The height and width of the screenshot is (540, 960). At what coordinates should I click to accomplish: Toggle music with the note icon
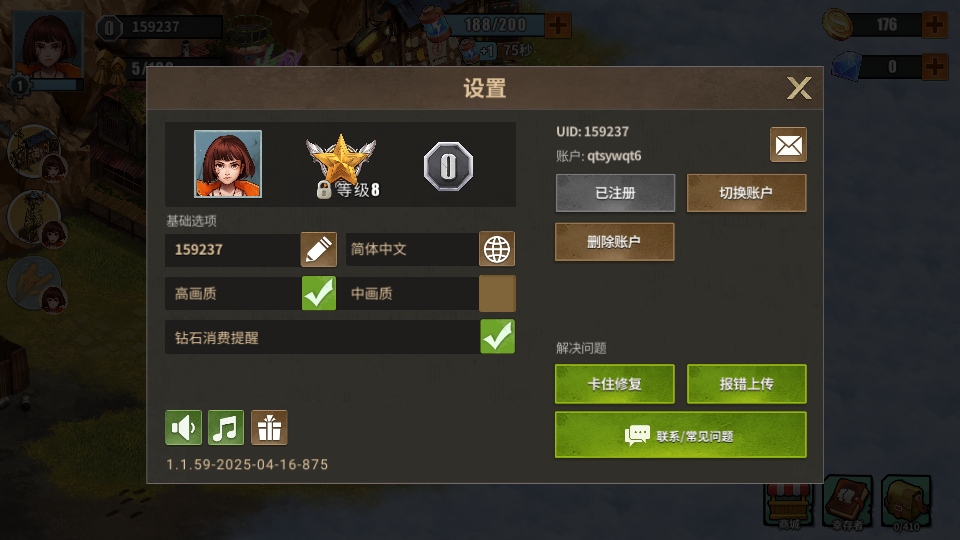(226, 427)
